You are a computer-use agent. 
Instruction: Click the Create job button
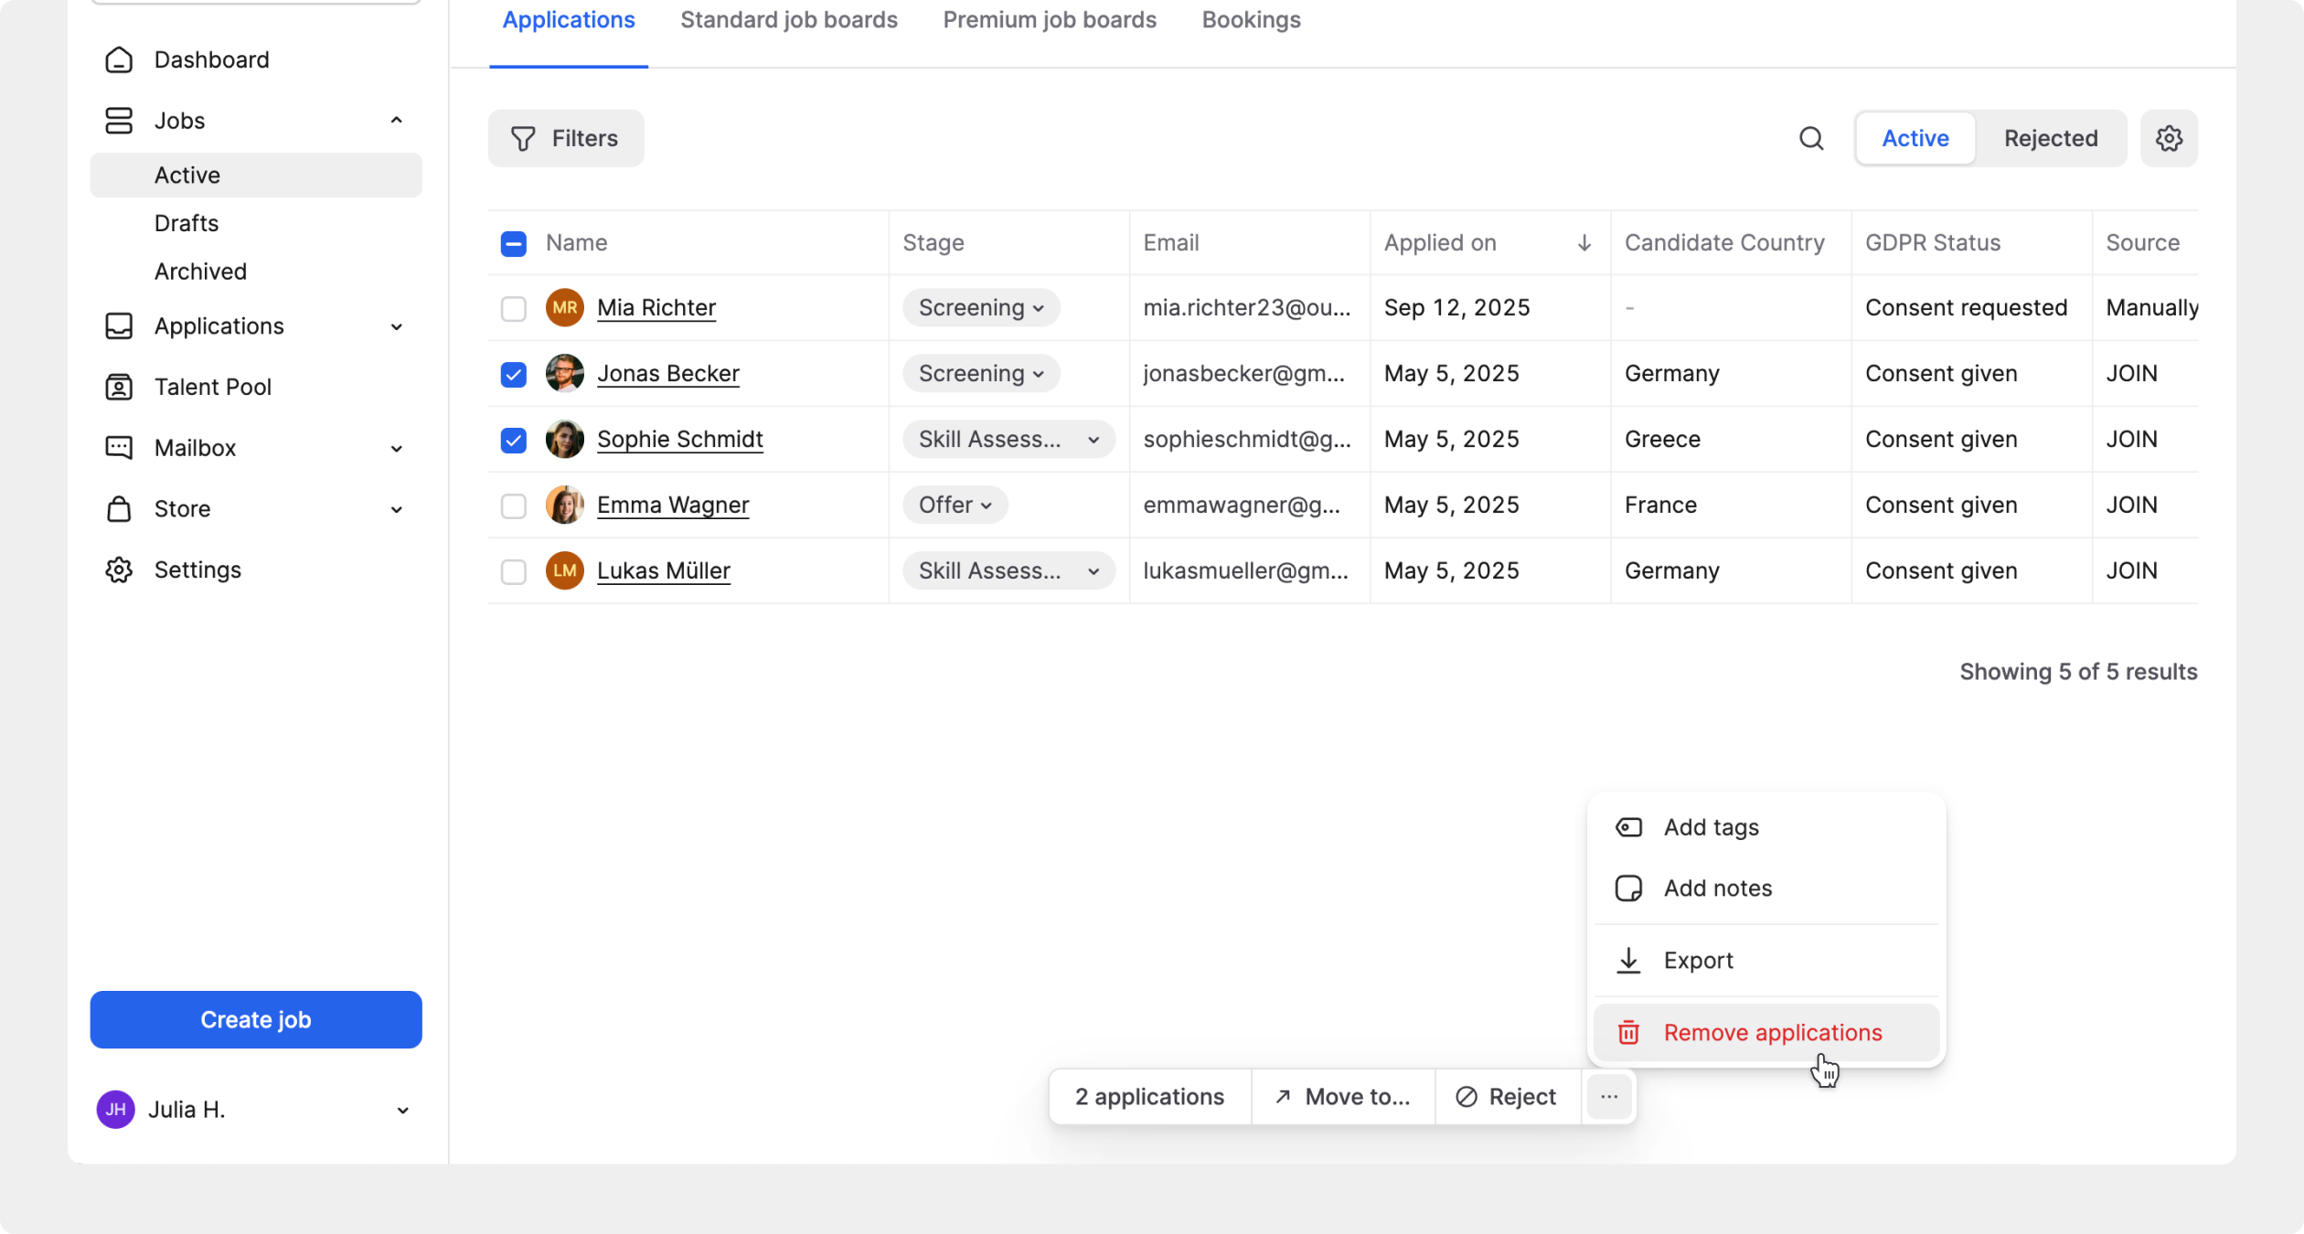point(256,1019)
